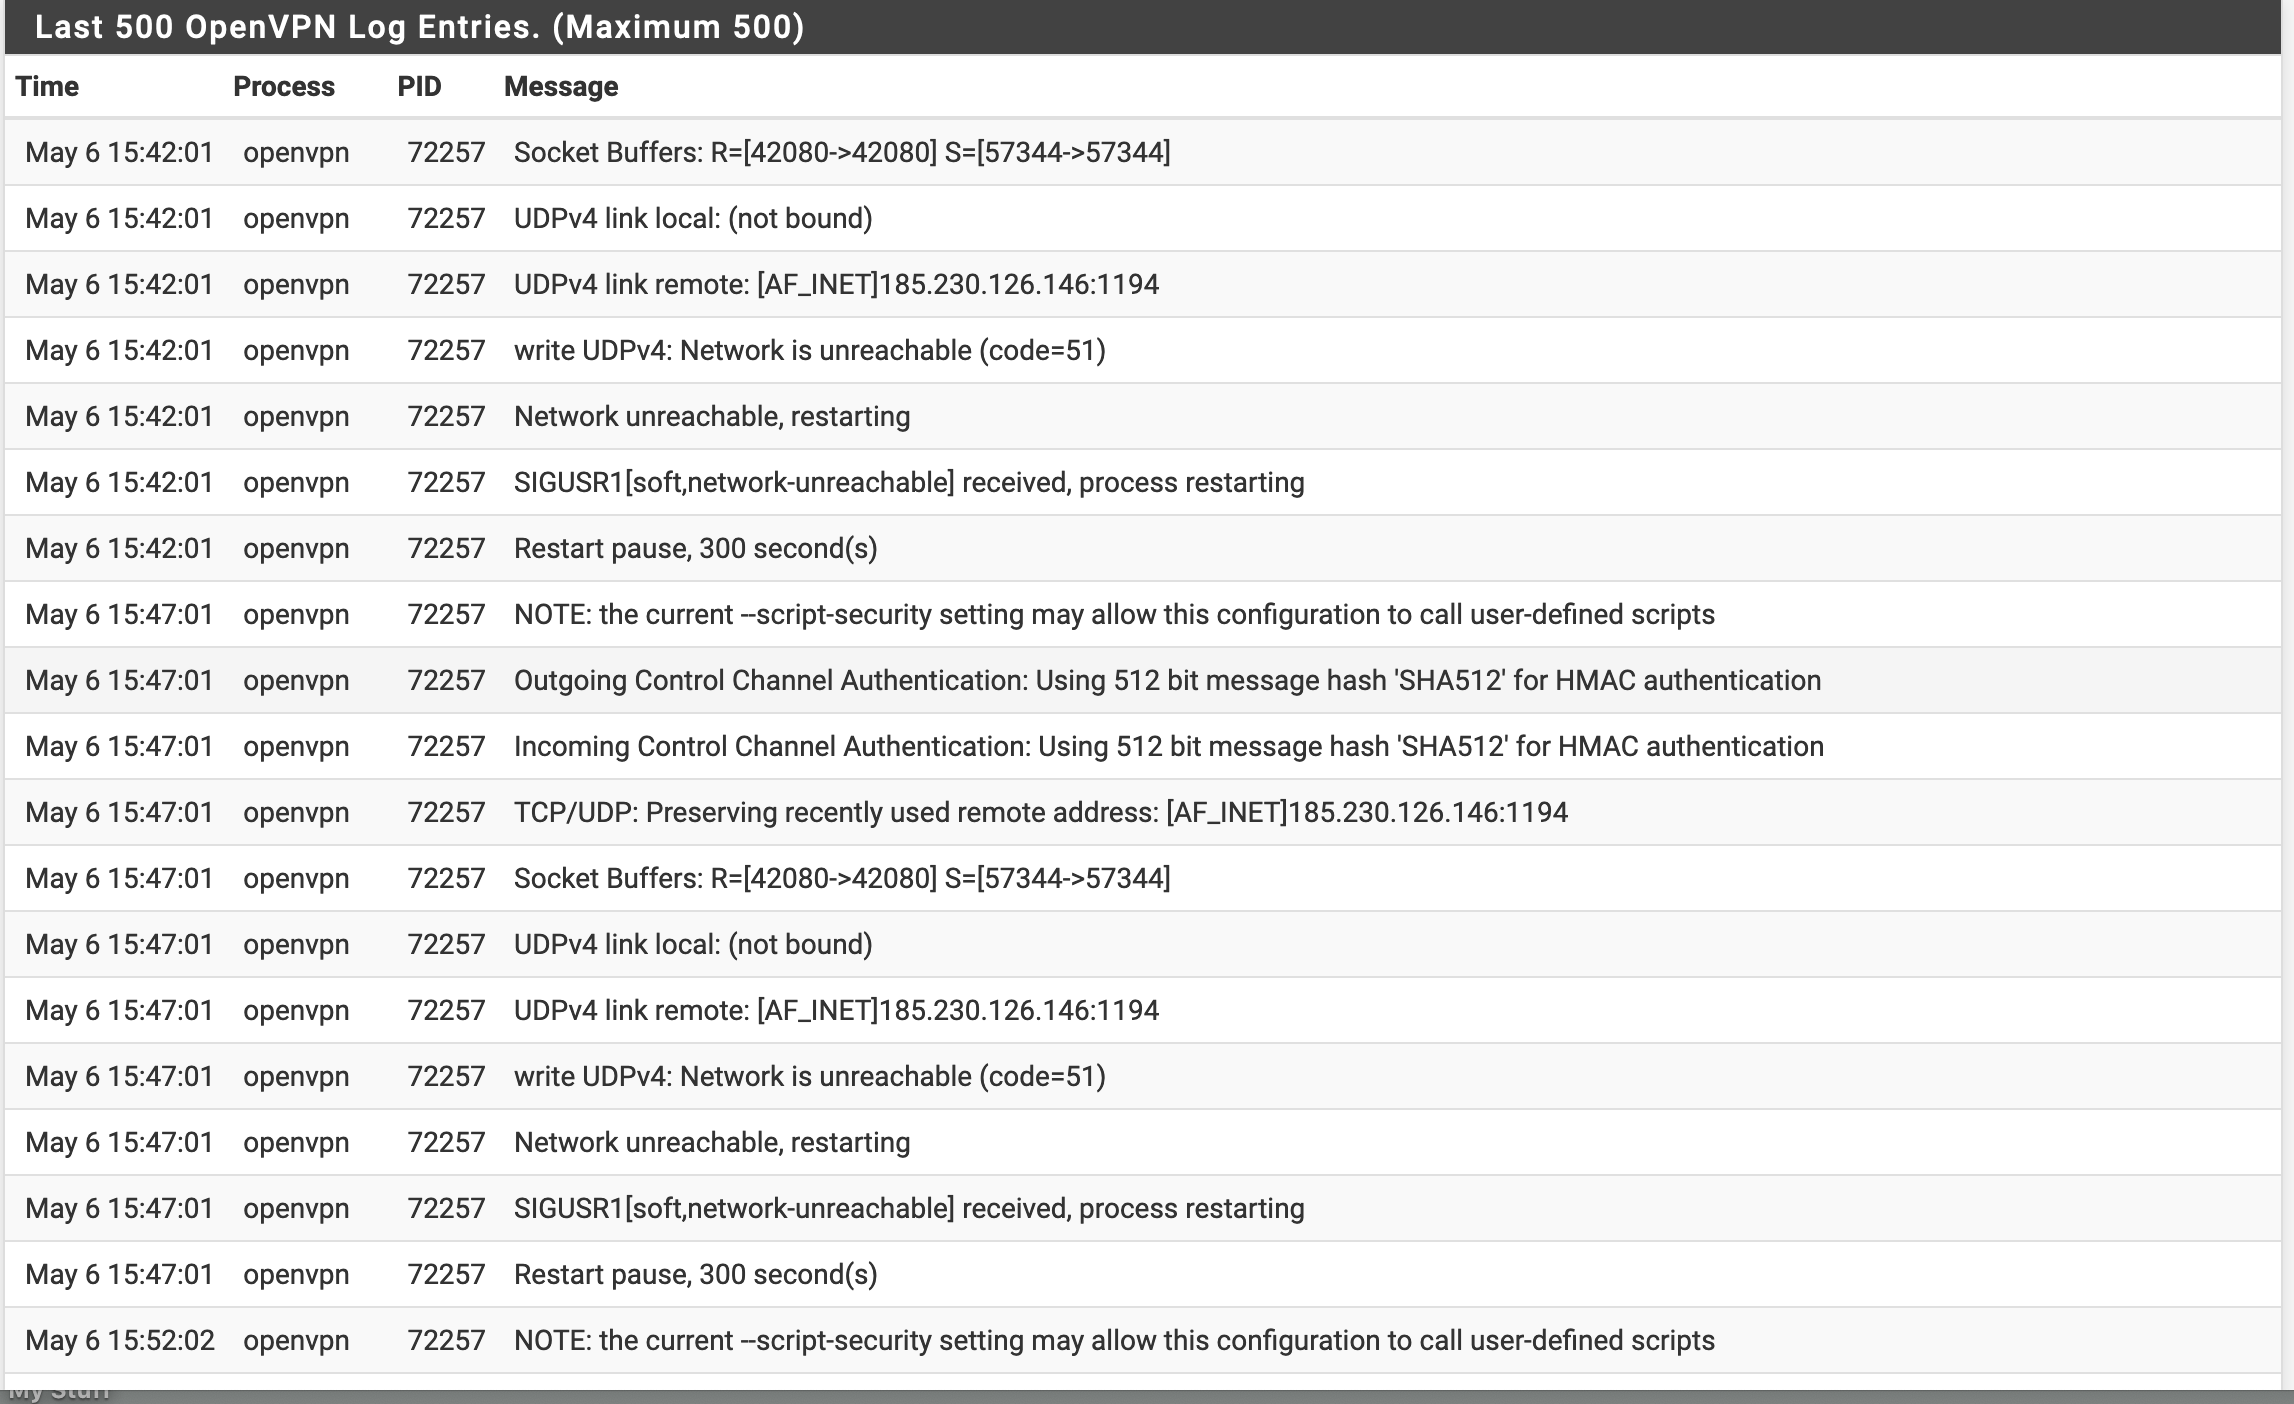Click the PID 72257 in the 15:52:02 row
Viewport: 2294px width, 1404px height.
(446, 1340)
